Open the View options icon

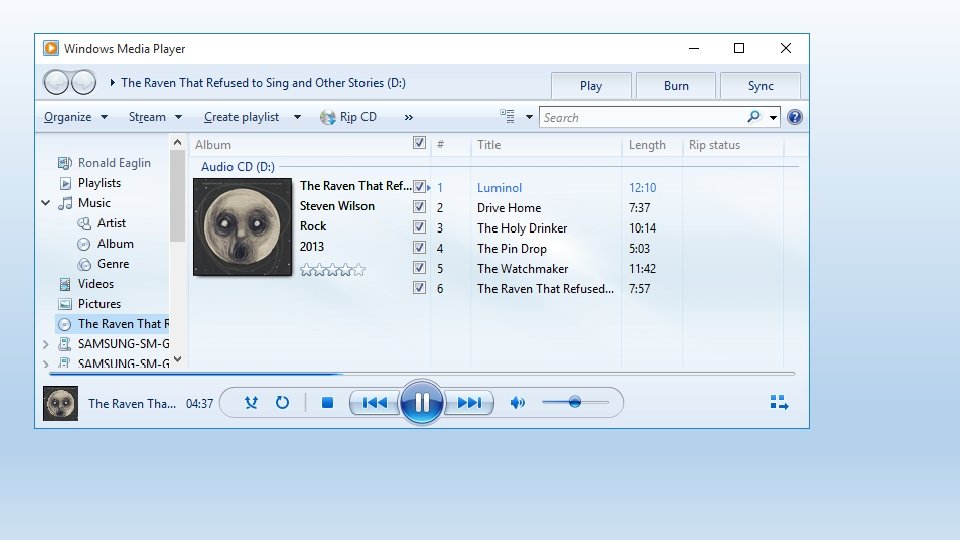pyautogui.click(x=507, y=116)
